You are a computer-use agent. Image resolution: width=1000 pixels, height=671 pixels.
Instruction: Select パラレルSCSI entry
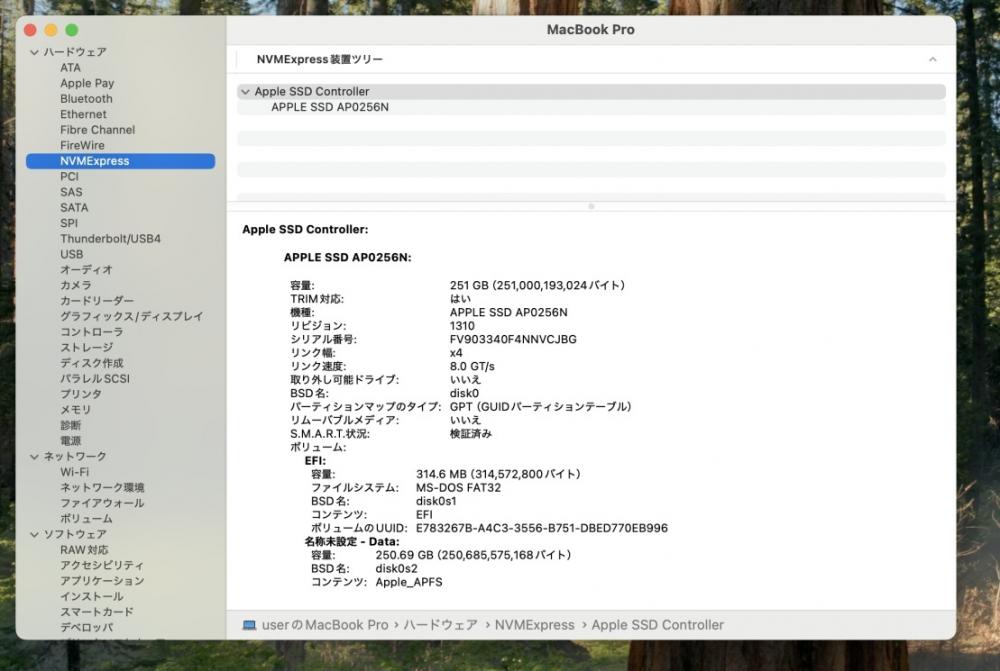(x=94, y=378)
